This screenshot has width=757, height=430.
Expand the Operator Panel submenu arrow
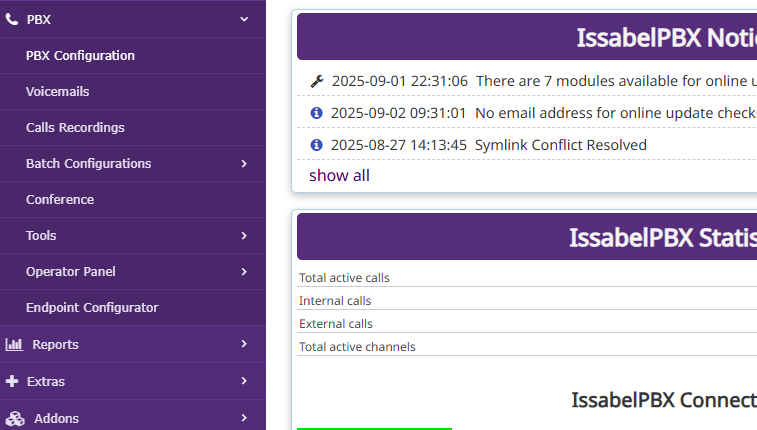[244, 271]
